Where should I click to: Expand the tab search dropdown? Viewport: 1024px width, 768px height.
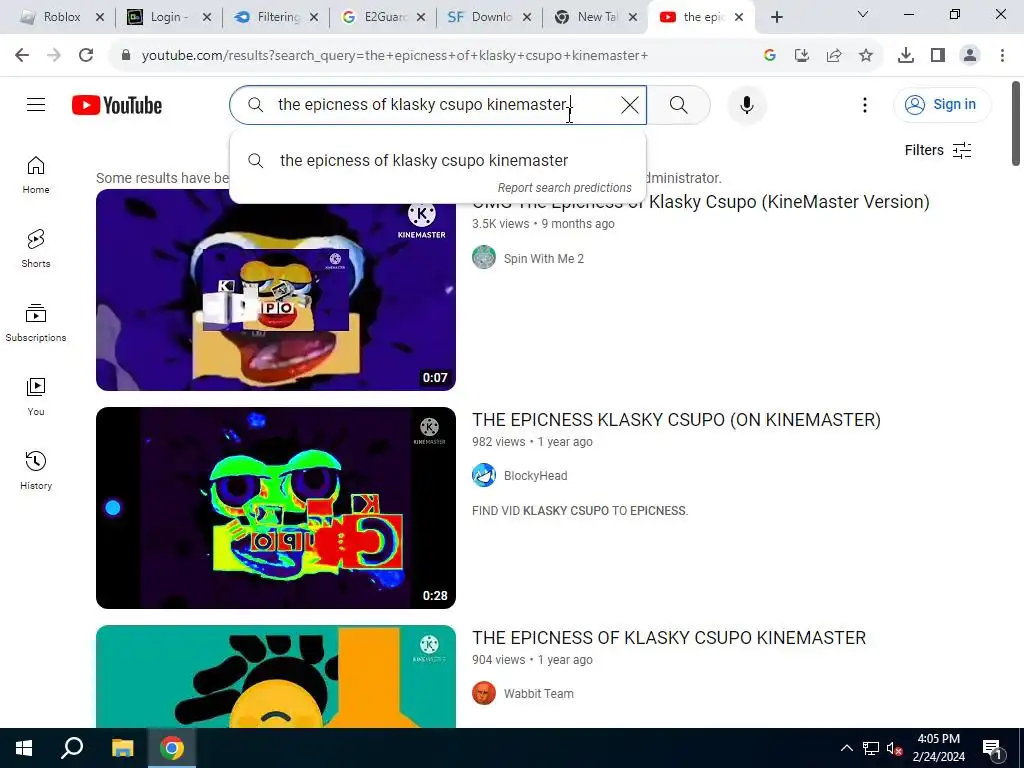[863, 14]
